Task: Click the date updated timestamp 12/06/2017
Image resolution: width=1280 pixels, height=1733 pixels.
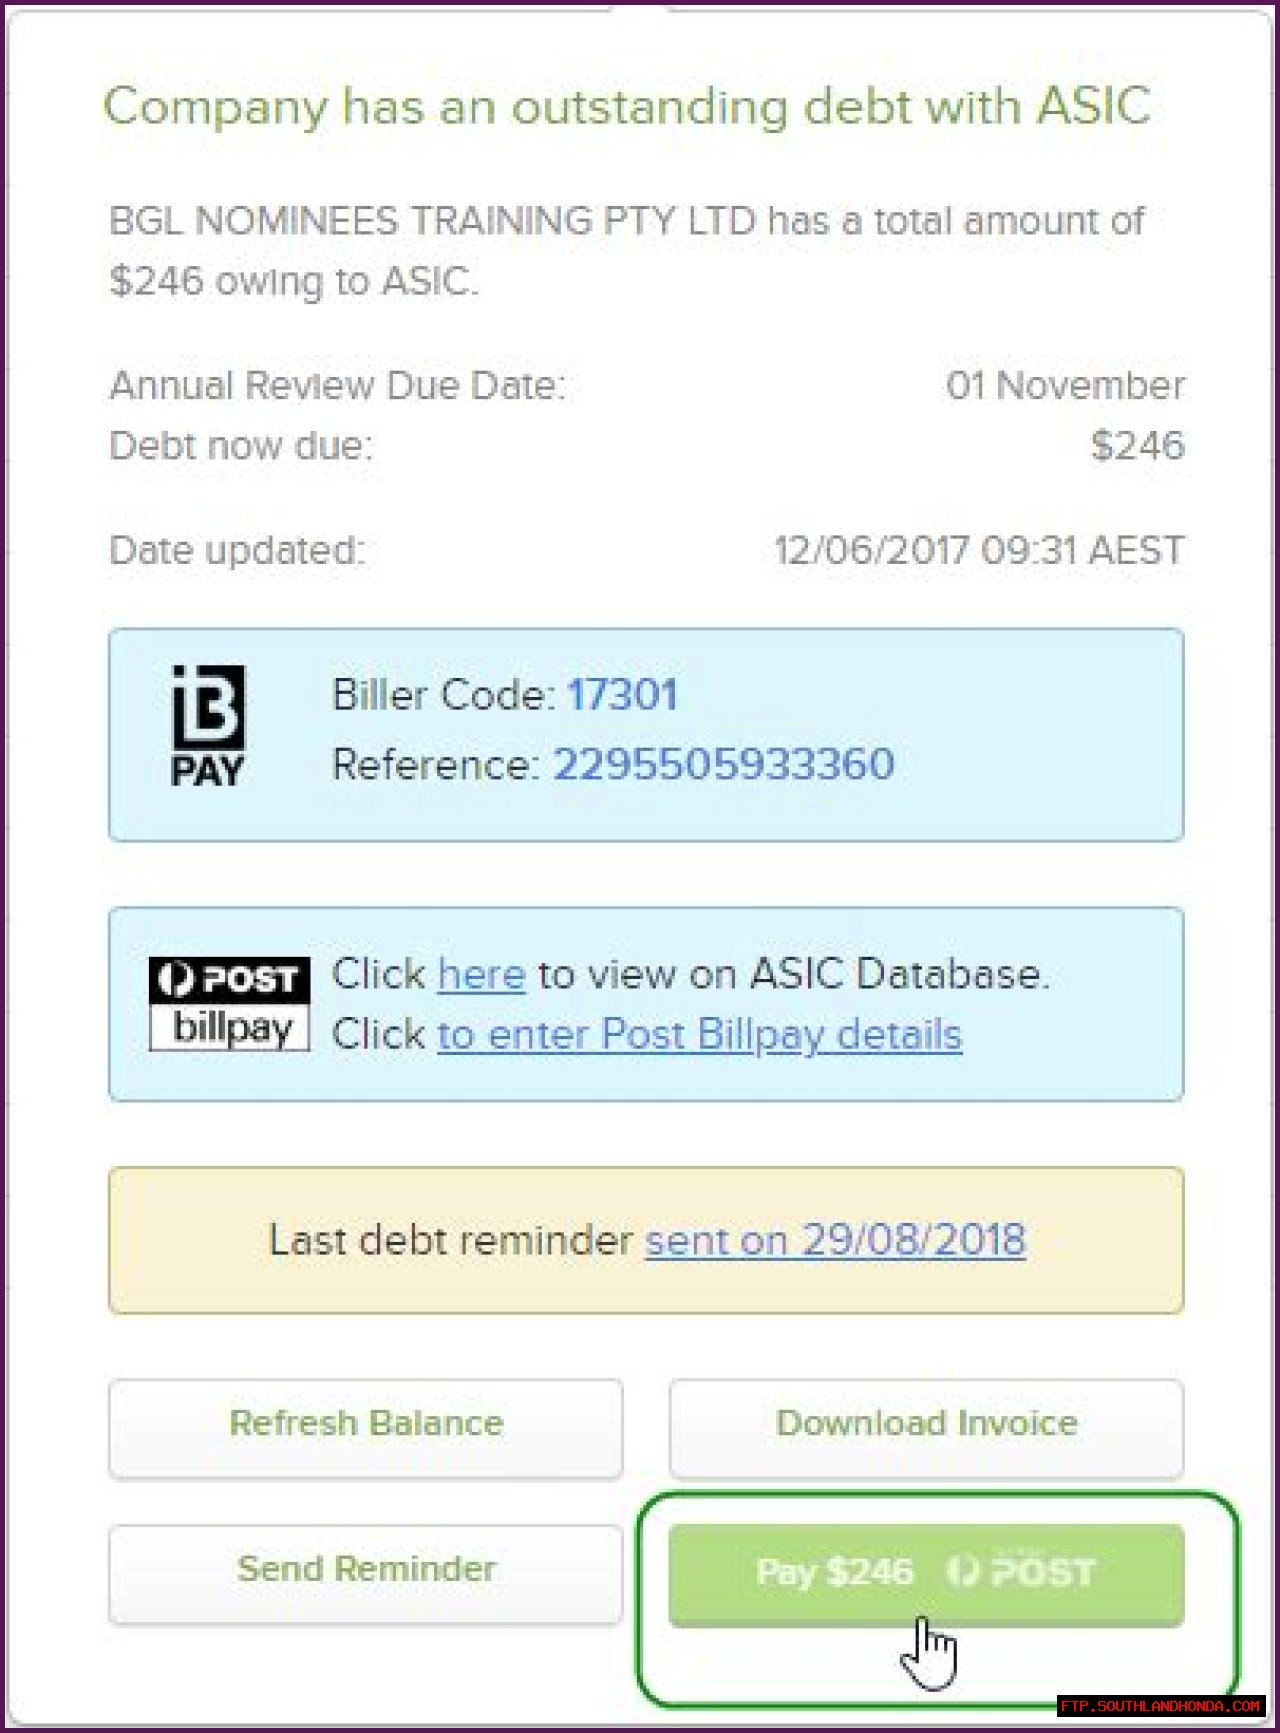Action: click(978, 551)
